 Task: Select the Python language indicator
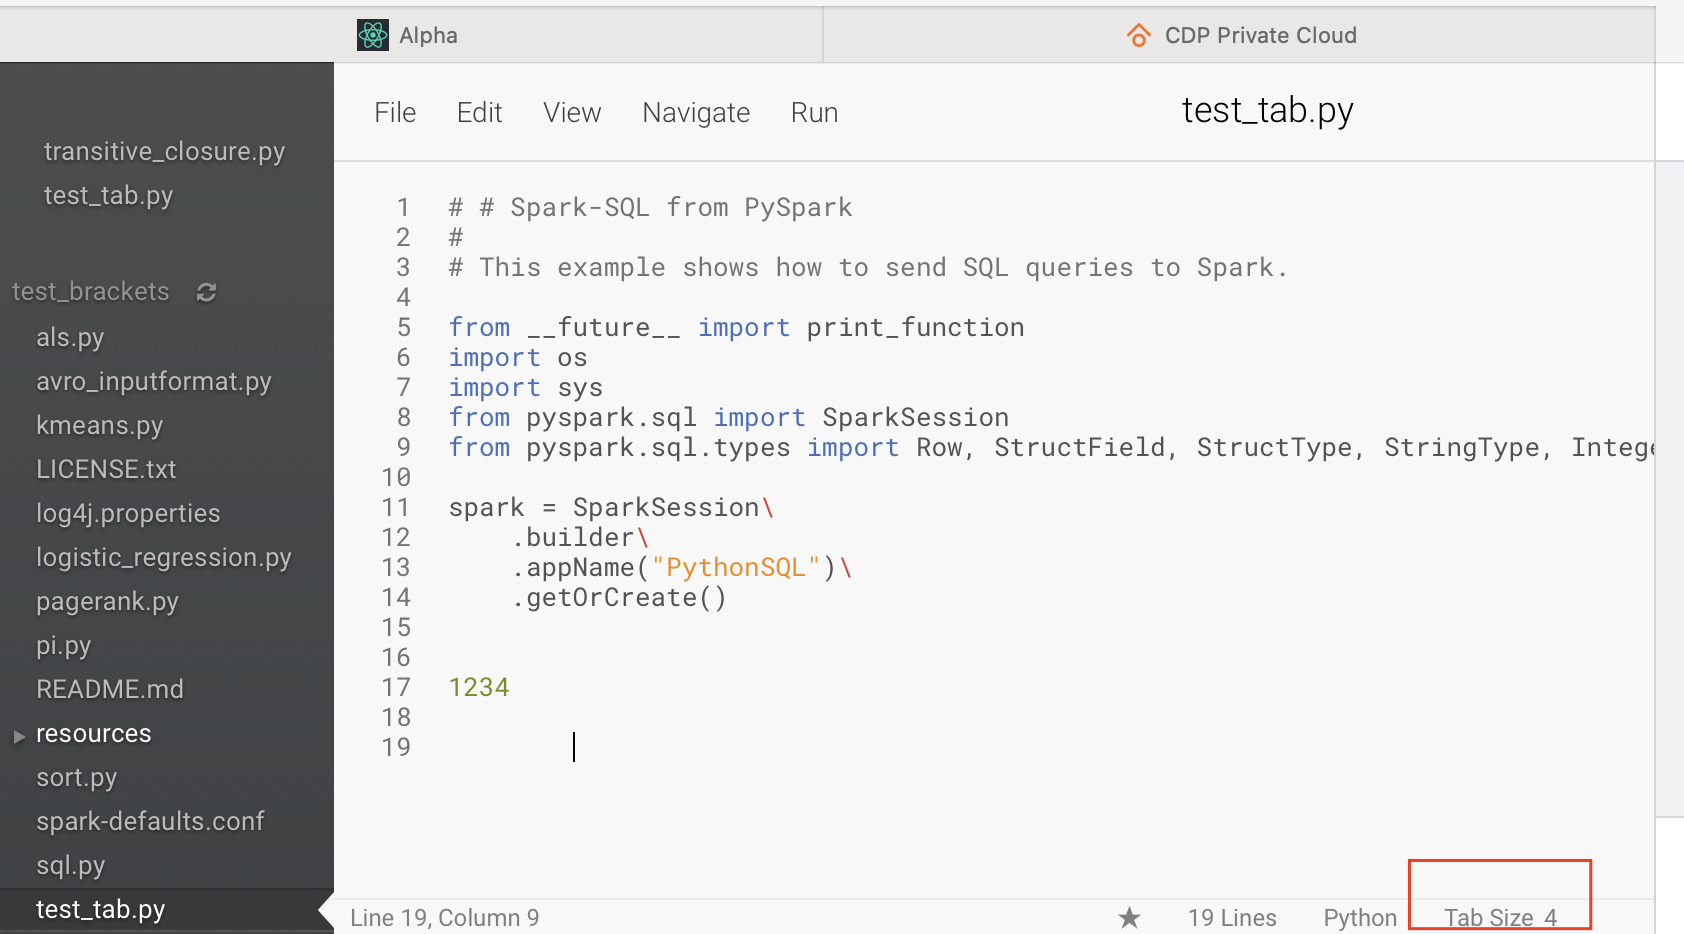pos(1359,917)
